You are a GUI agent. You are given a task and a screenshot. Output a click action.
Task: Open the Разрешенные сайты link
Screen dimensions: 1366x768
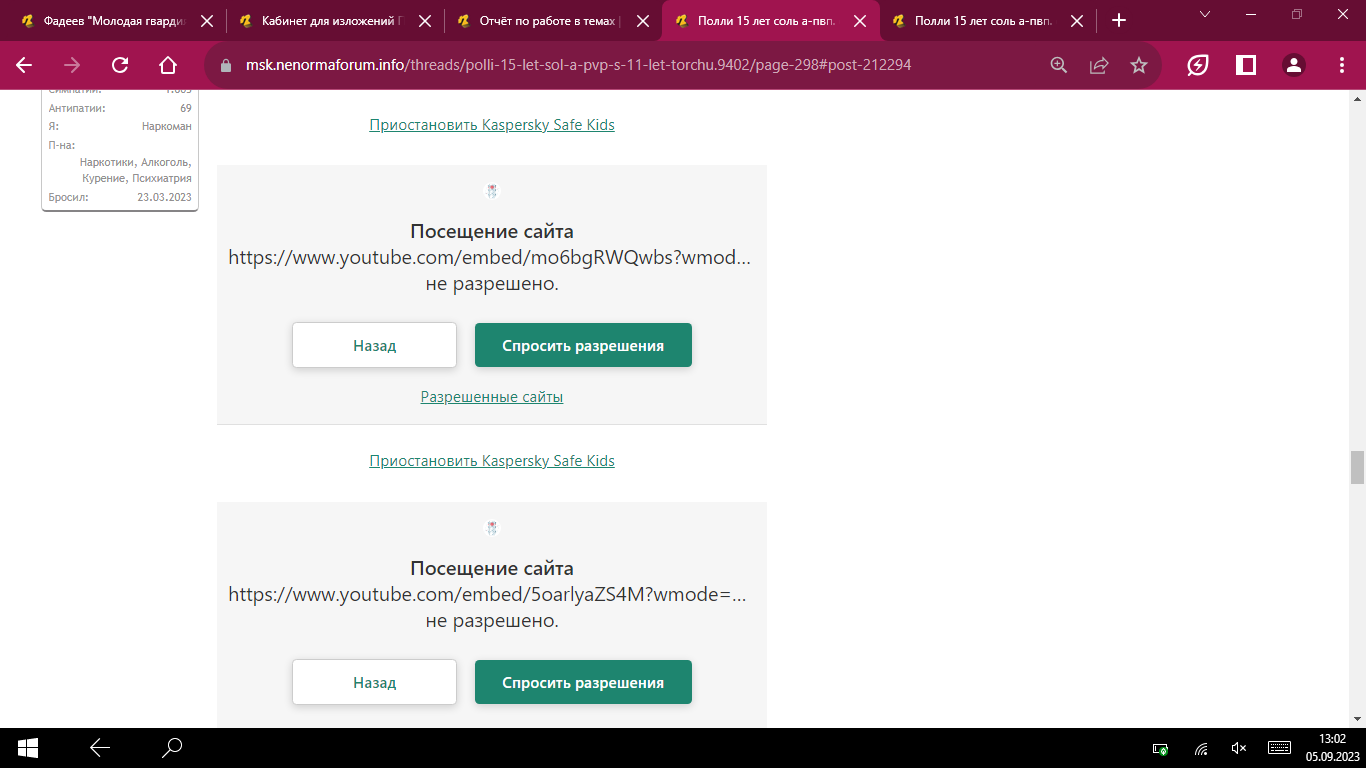pyautogui.click(x=491, y=397)
